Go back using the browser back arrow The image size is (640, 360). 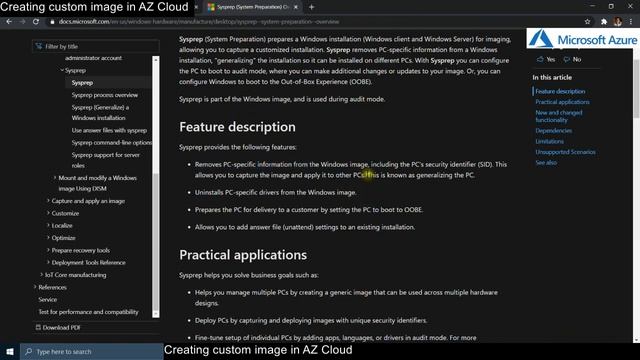pyautogui.click(x=9, y=22)
